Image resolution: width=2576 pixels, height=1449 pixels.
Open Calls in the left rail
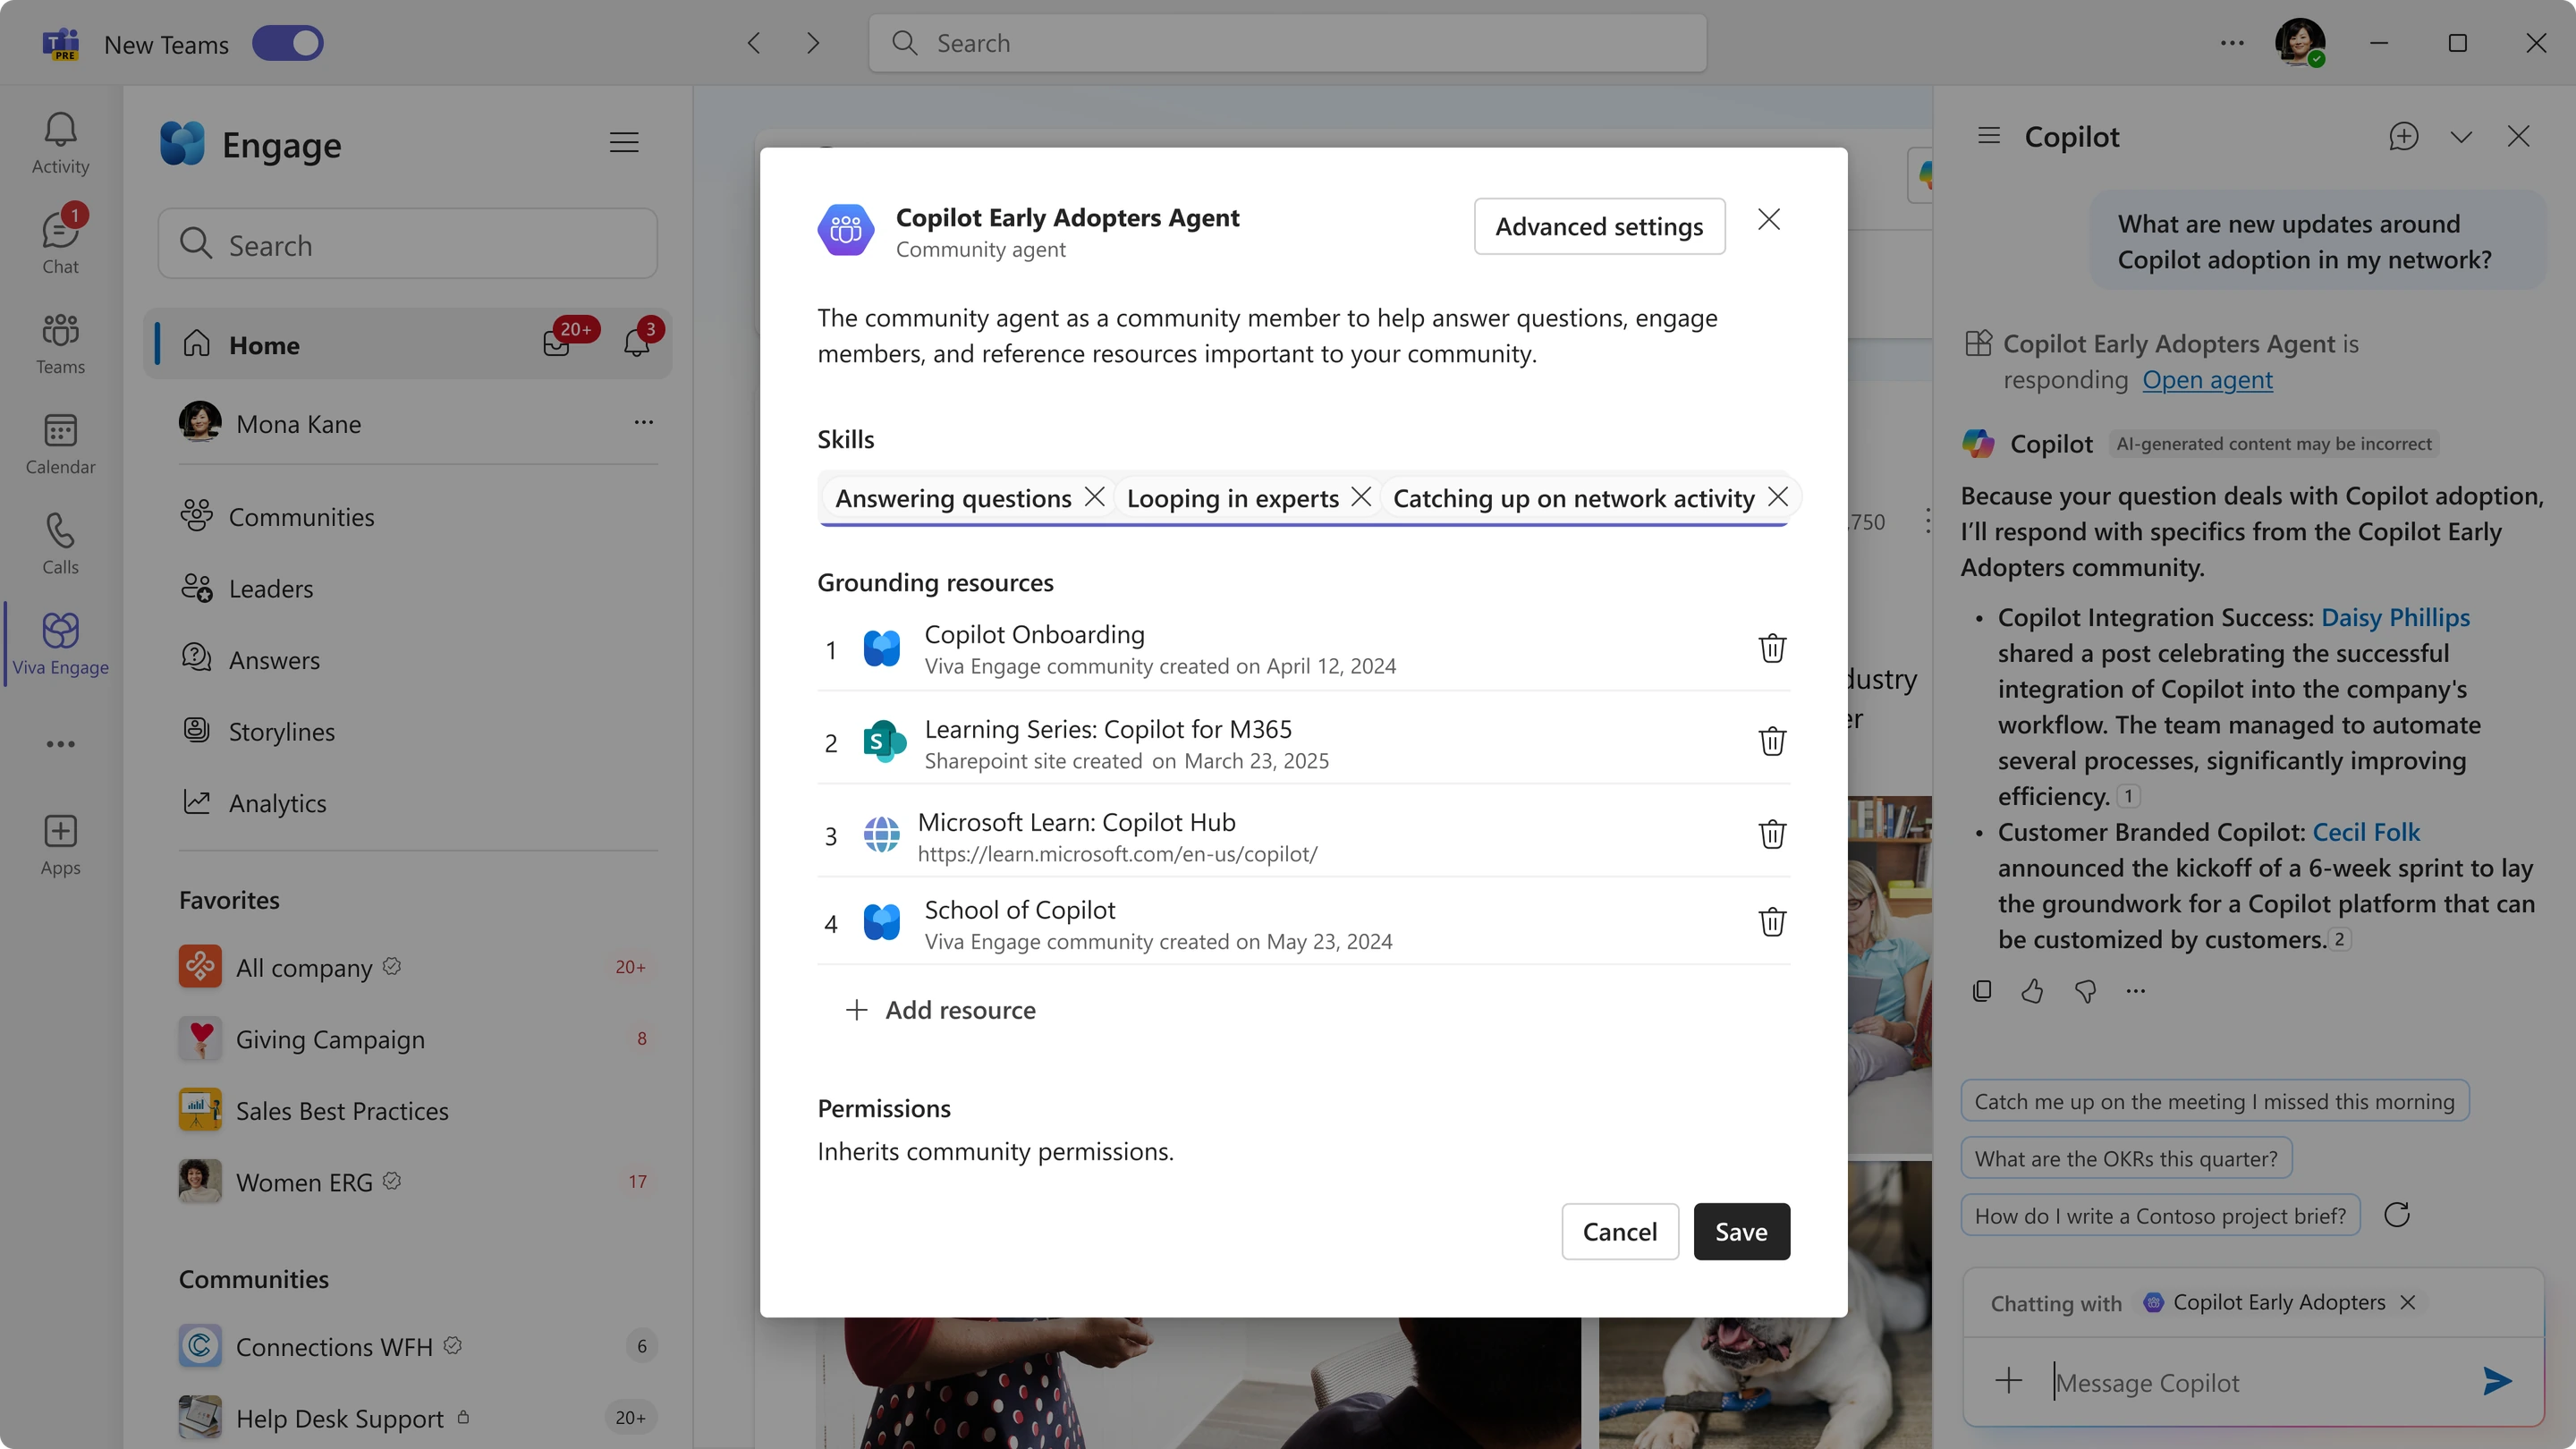(60, 543)
